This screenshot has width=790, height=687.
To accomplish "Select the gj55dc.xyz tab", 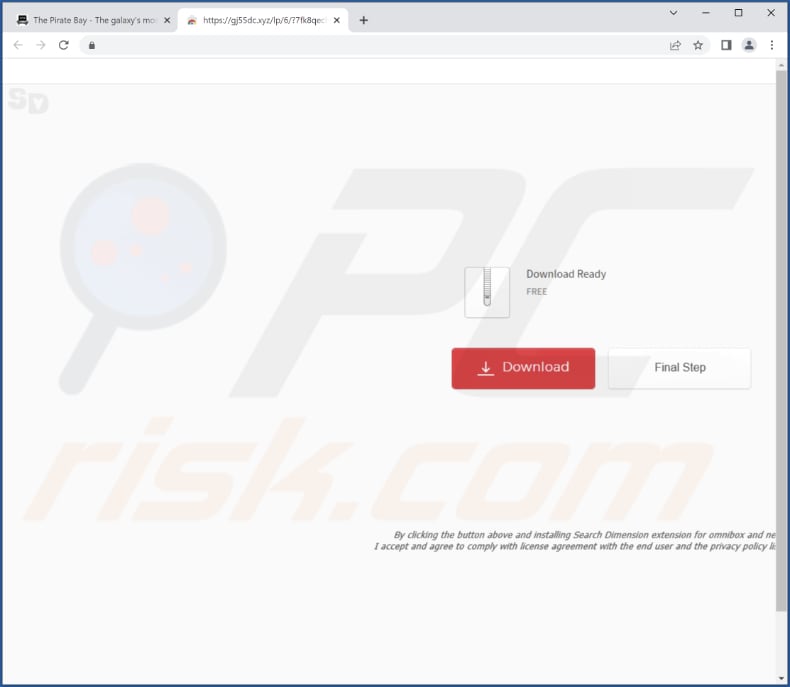I will (262, 20).
